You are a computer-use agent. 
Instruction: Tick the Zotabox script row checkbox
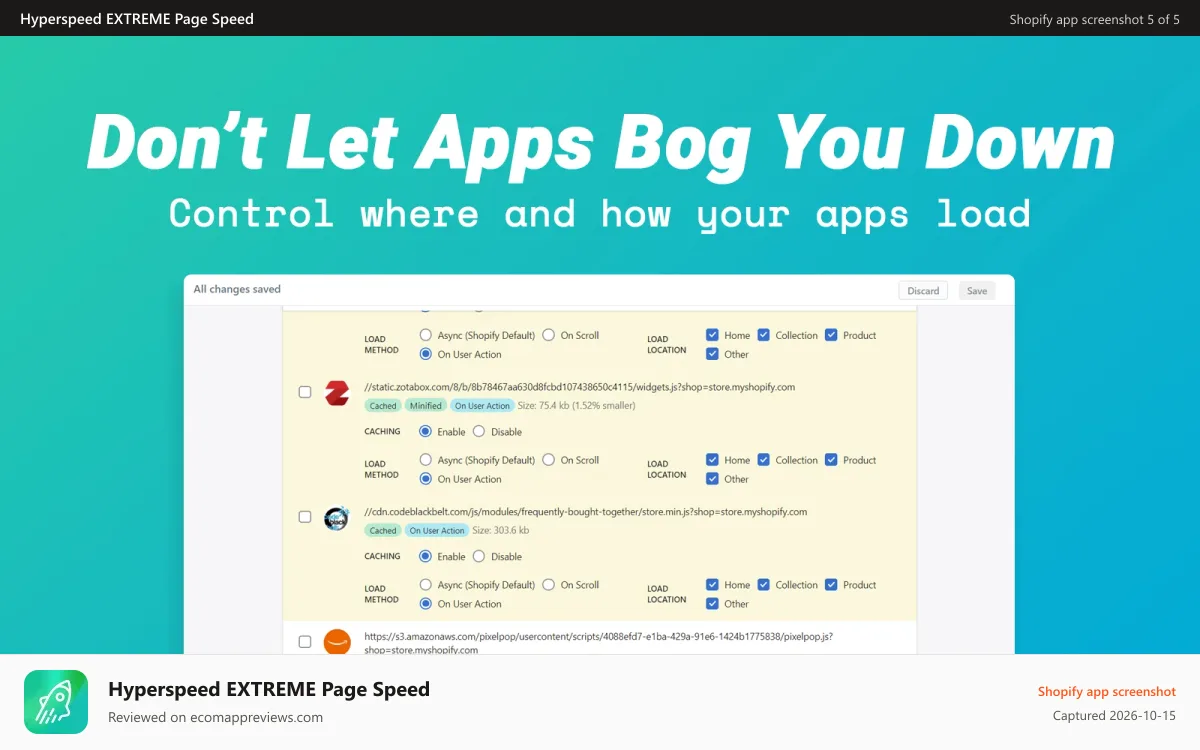(x=305, y=392)
